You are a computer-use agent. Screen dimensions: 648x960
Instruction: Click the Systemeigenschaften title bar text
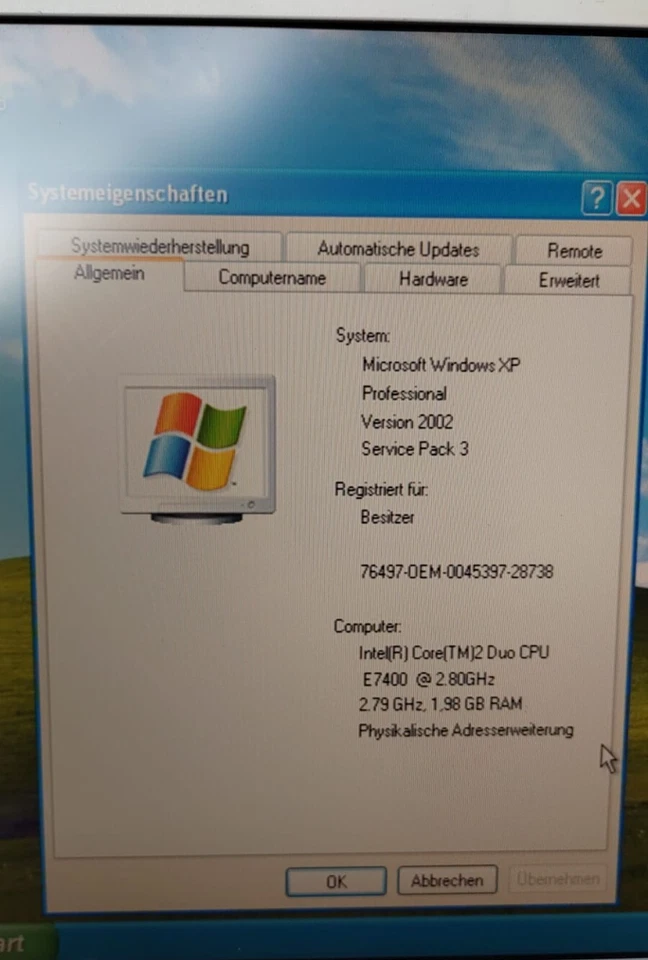click(x=128, y=194)
